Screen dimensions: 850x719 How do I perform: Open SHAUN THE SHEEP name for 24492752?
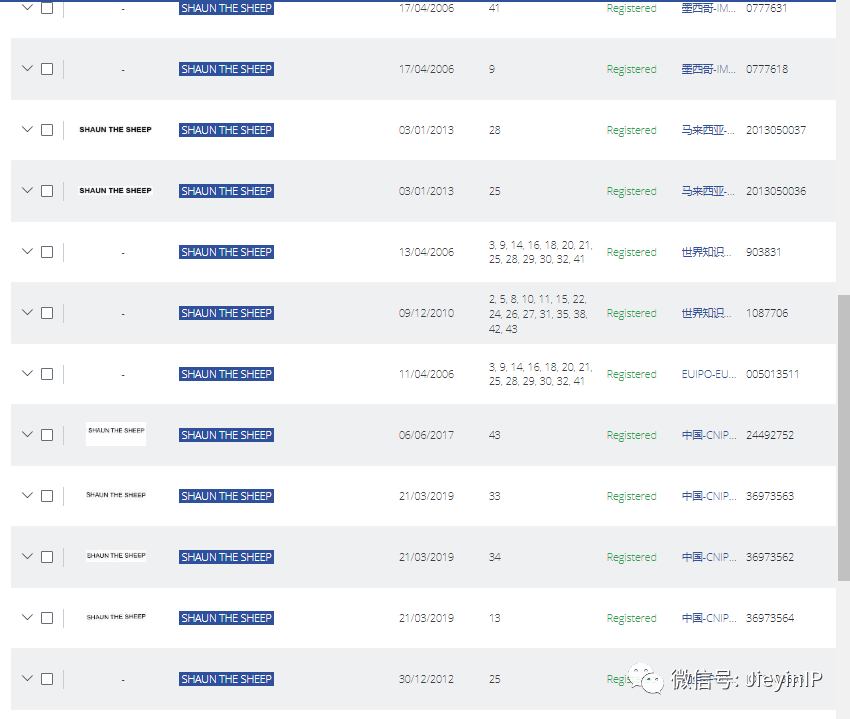click(226, 435)
